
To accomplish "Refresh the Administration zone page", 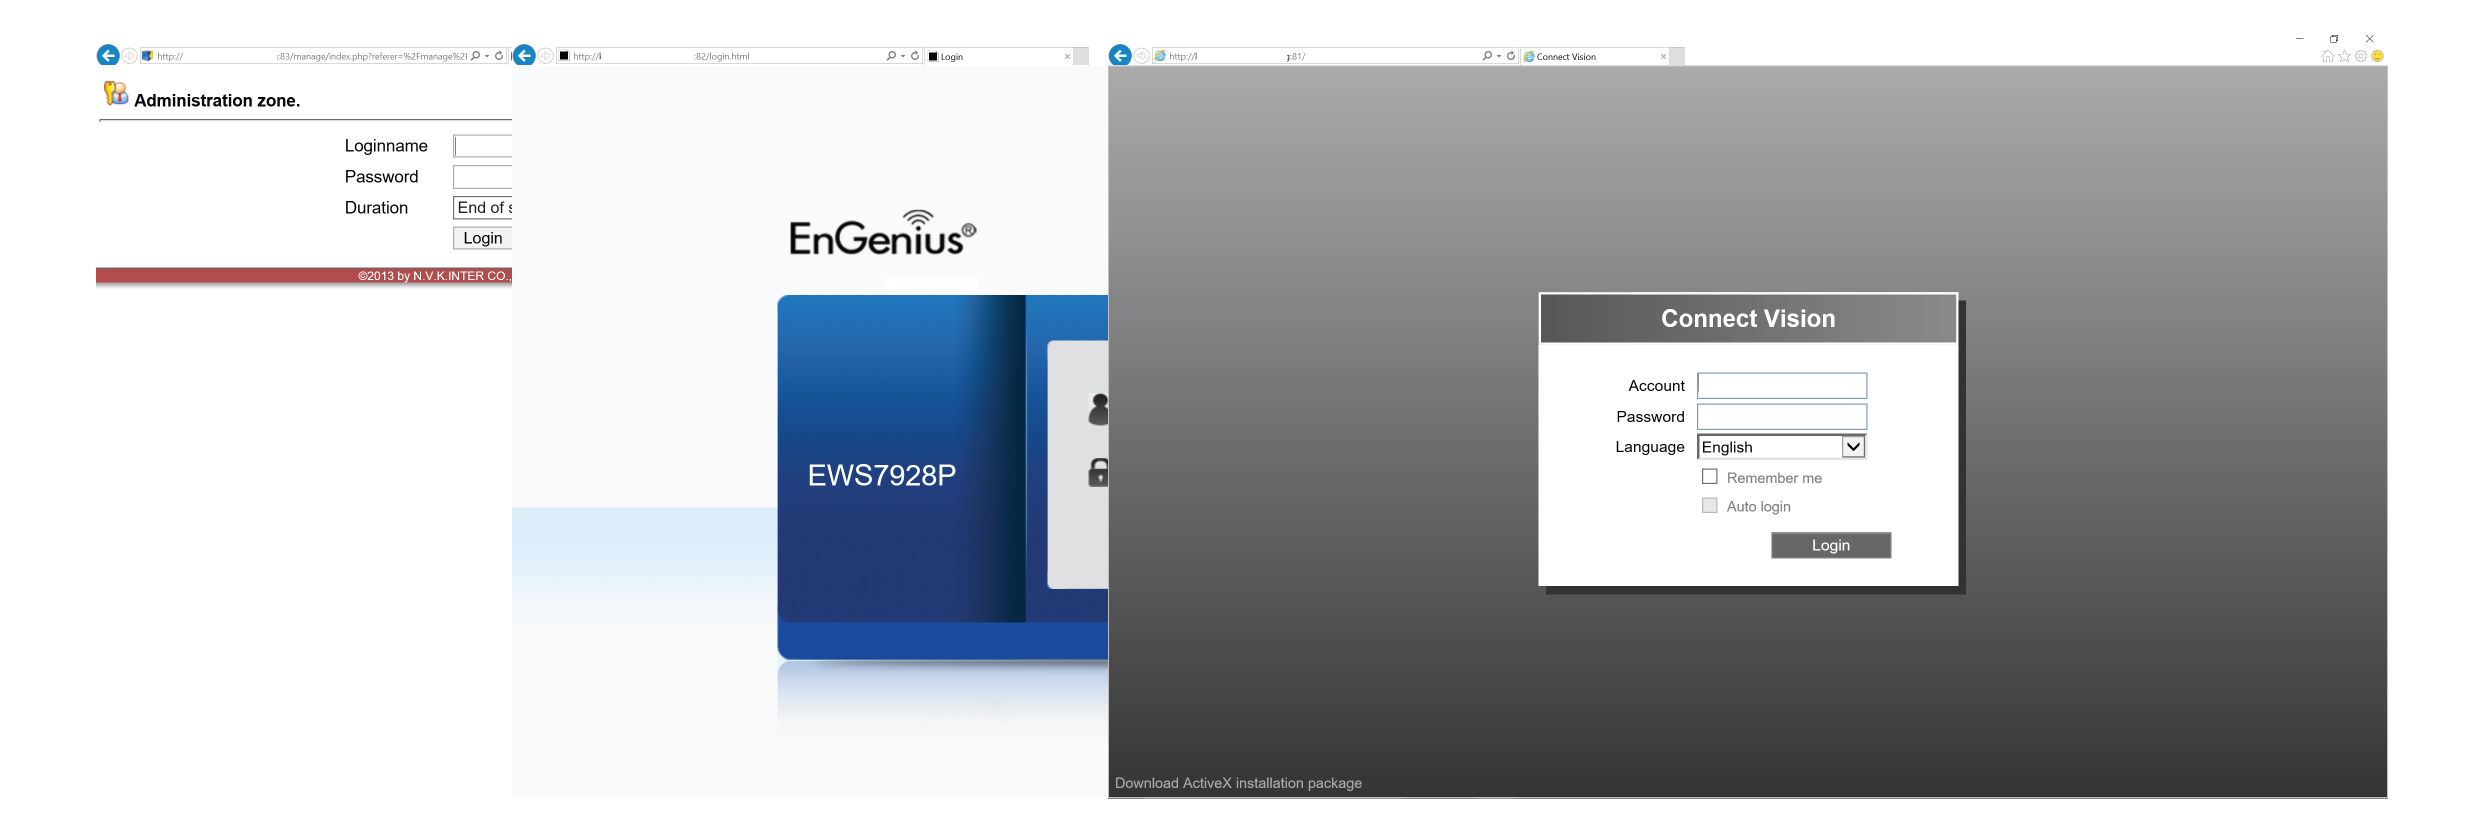I will (x=499, y=56).
